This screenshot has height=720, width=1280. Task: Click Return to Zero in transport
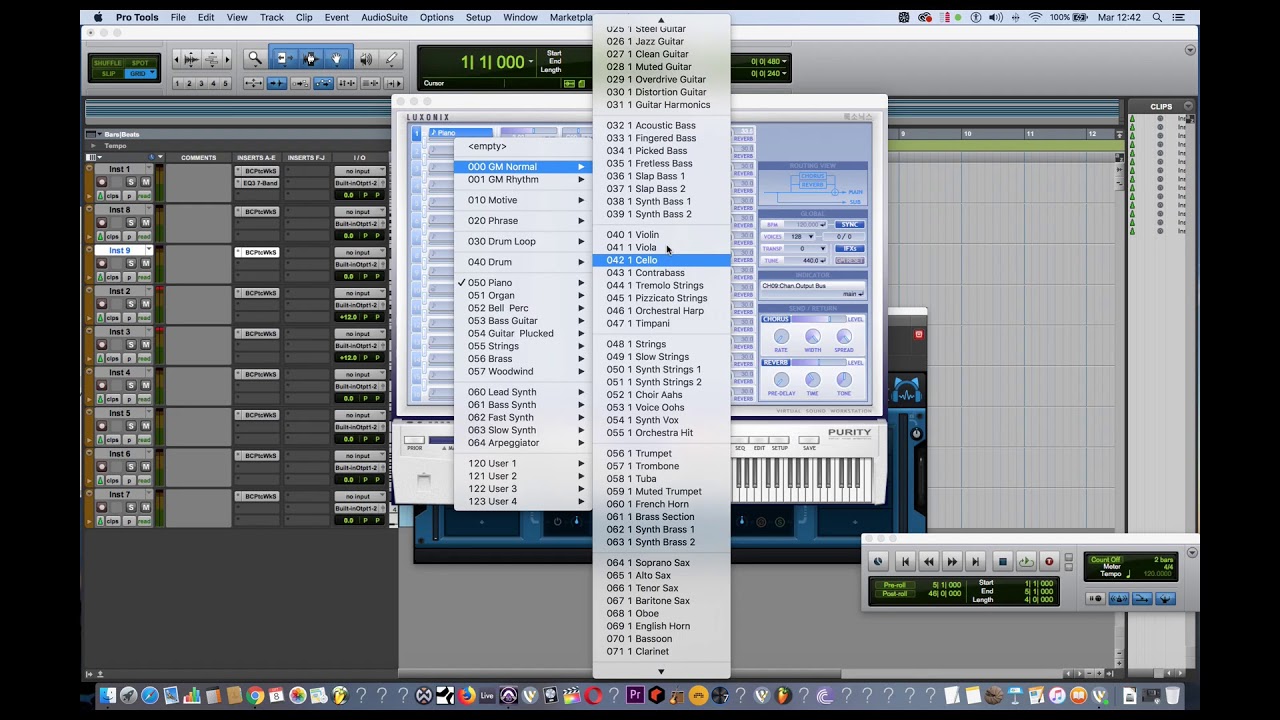(x=905, y=562)
